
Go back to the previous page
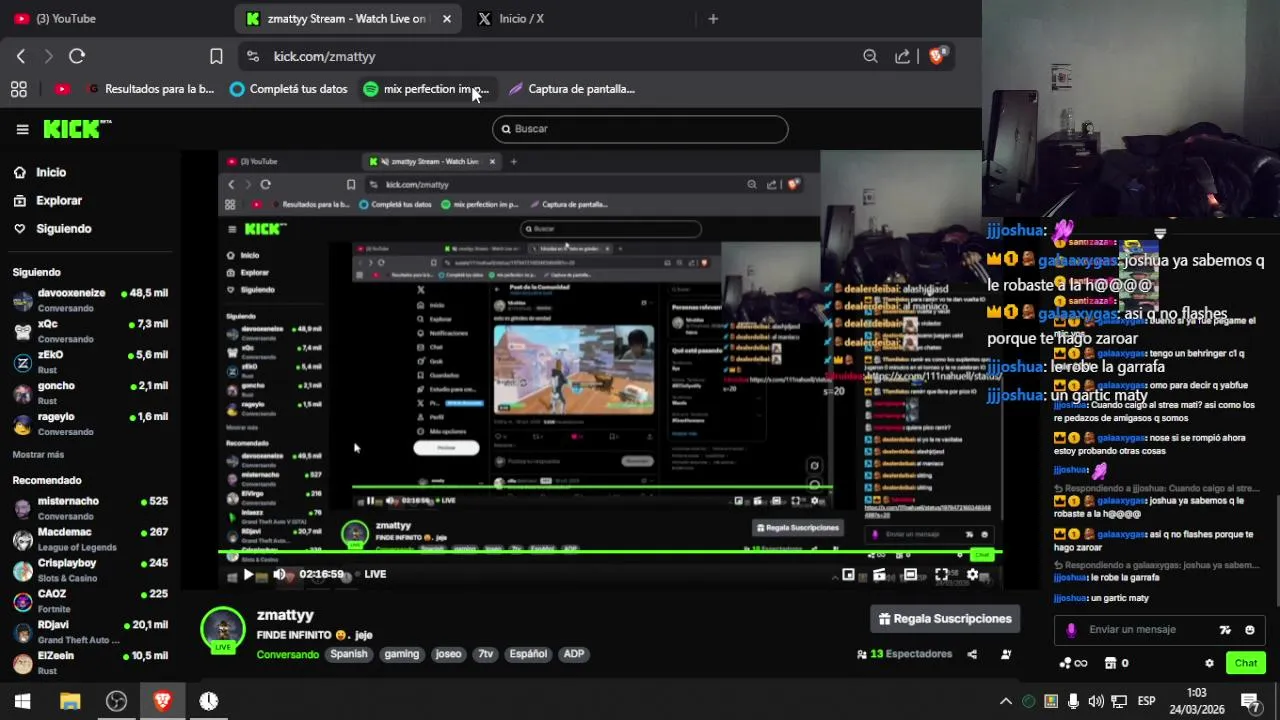[x=21, y=56]
